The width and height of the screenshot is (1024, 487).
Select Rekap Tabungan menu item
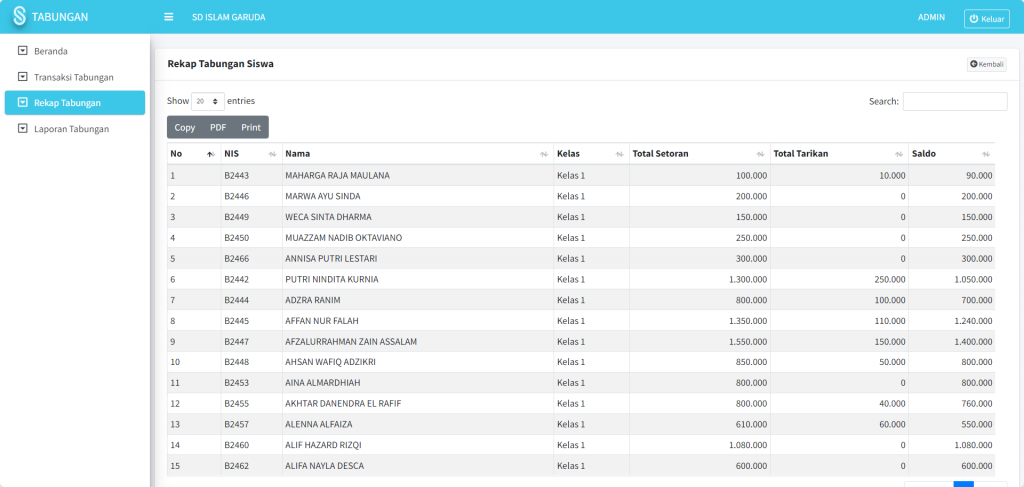(x=75, y=102)
